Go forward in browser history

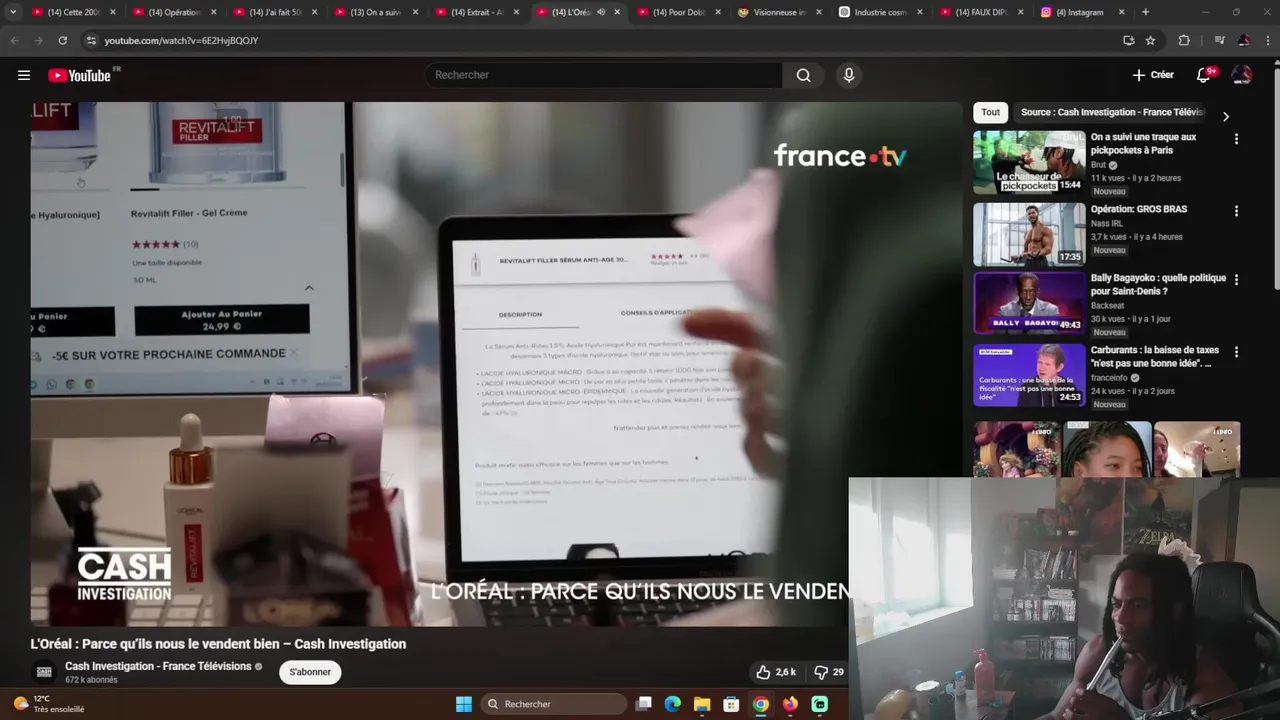tap(38, 40)
